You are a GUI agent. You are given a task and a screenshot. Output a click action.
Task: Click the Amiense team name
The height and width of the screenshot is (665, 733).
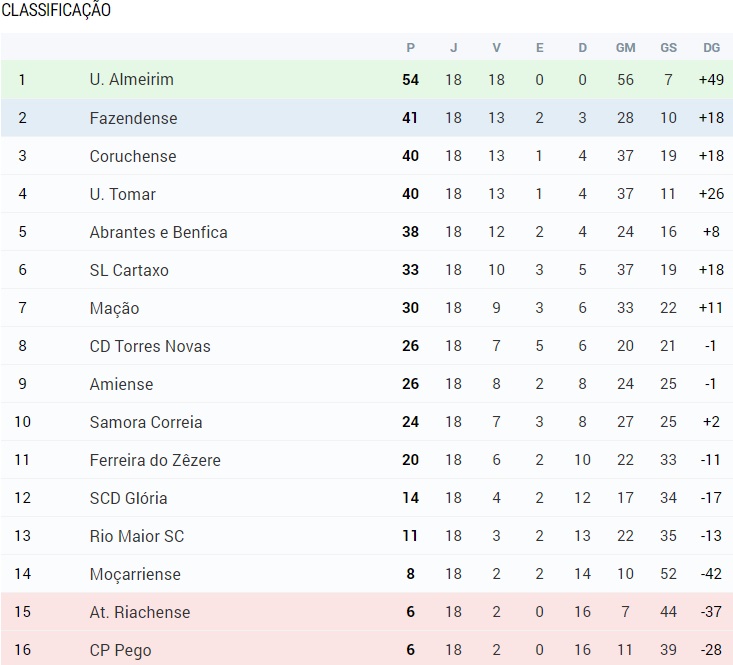coord(122,384)
